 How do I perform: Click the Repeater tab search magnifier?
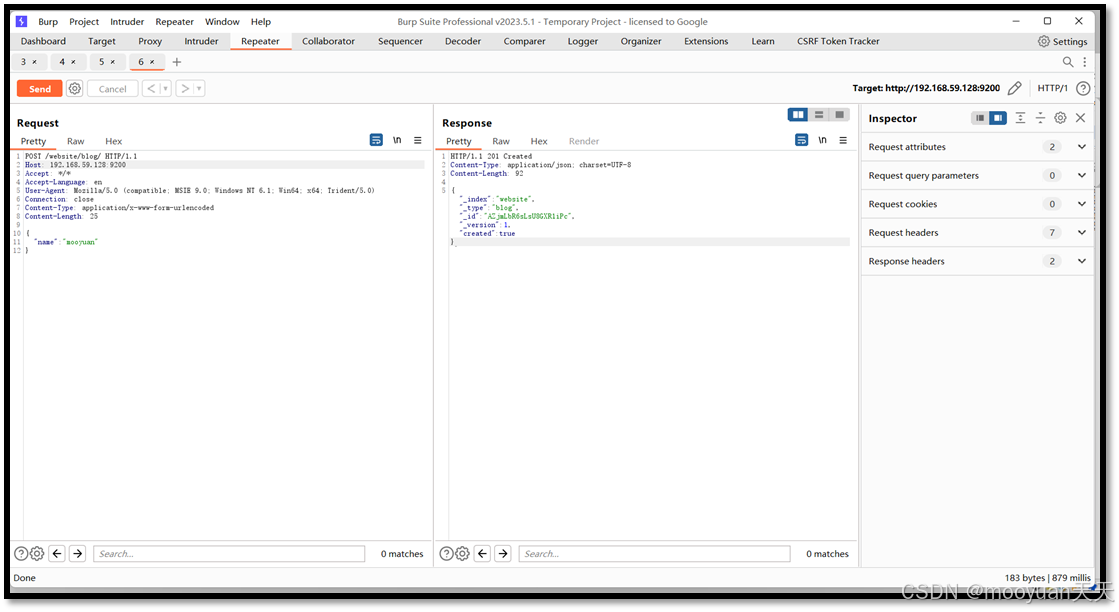click(x=1068, y=62)
